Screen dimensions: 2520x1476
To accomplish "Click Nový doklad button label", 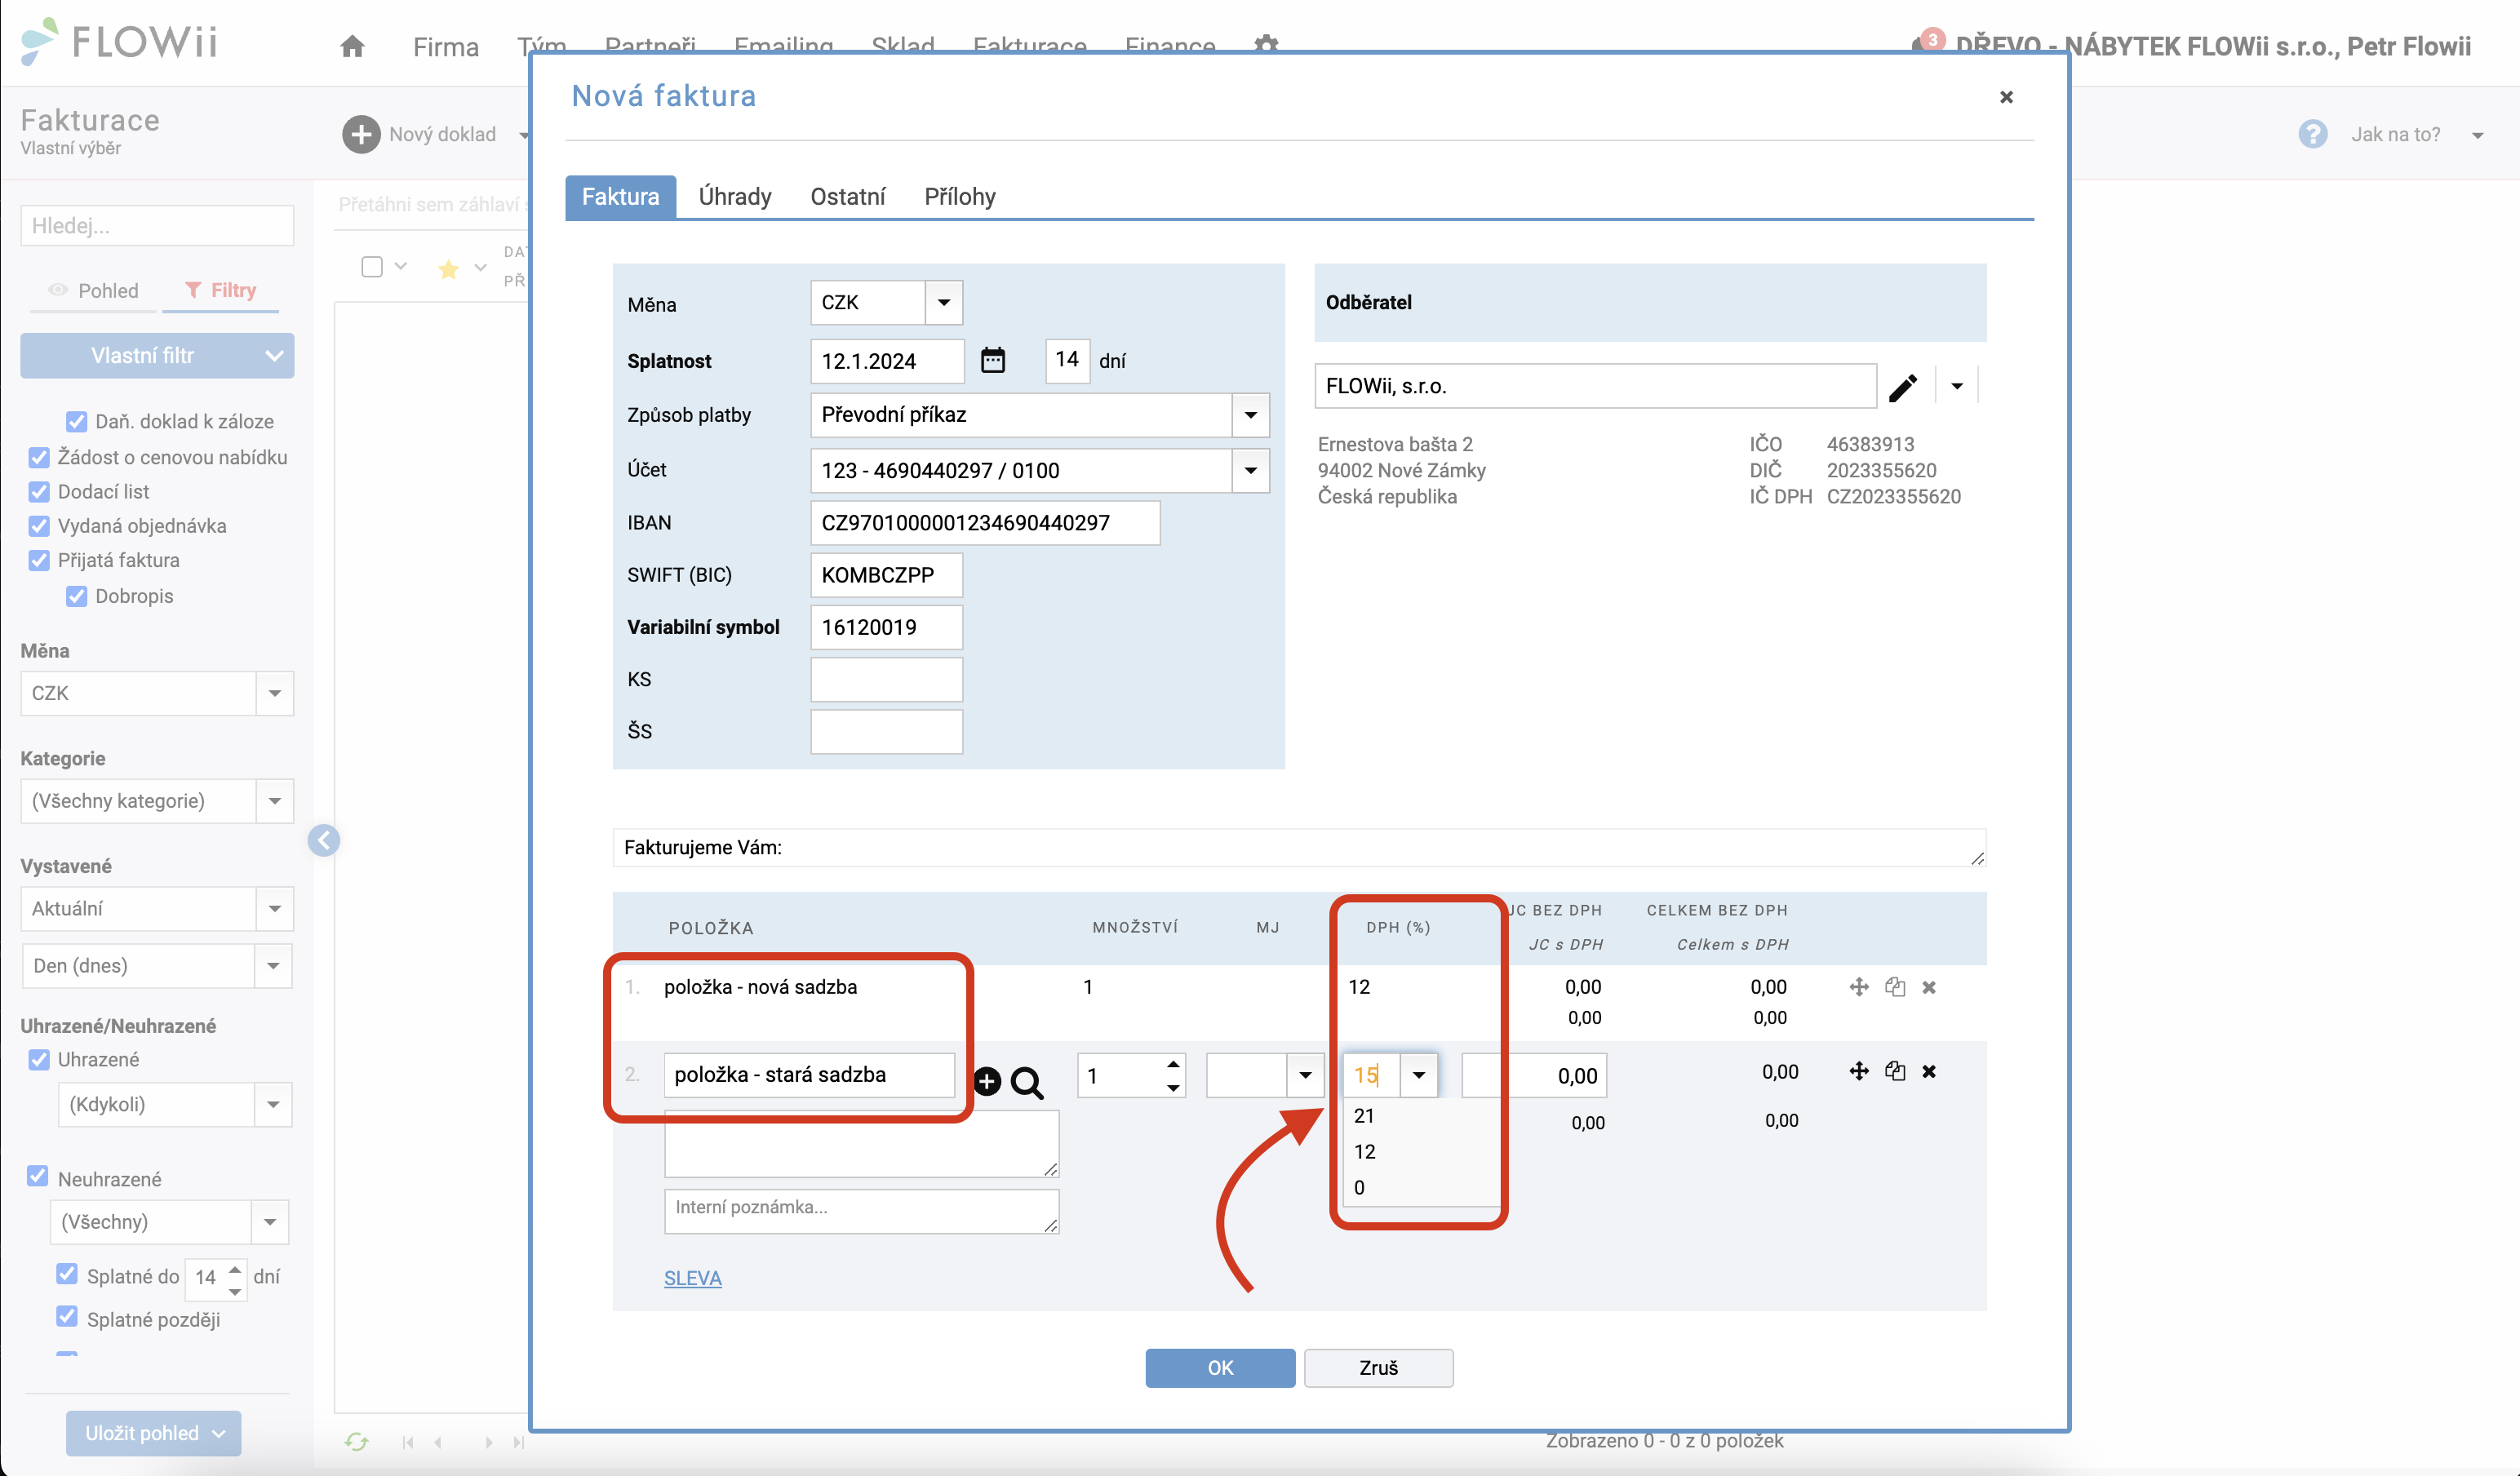I will (x=443, y=134).
